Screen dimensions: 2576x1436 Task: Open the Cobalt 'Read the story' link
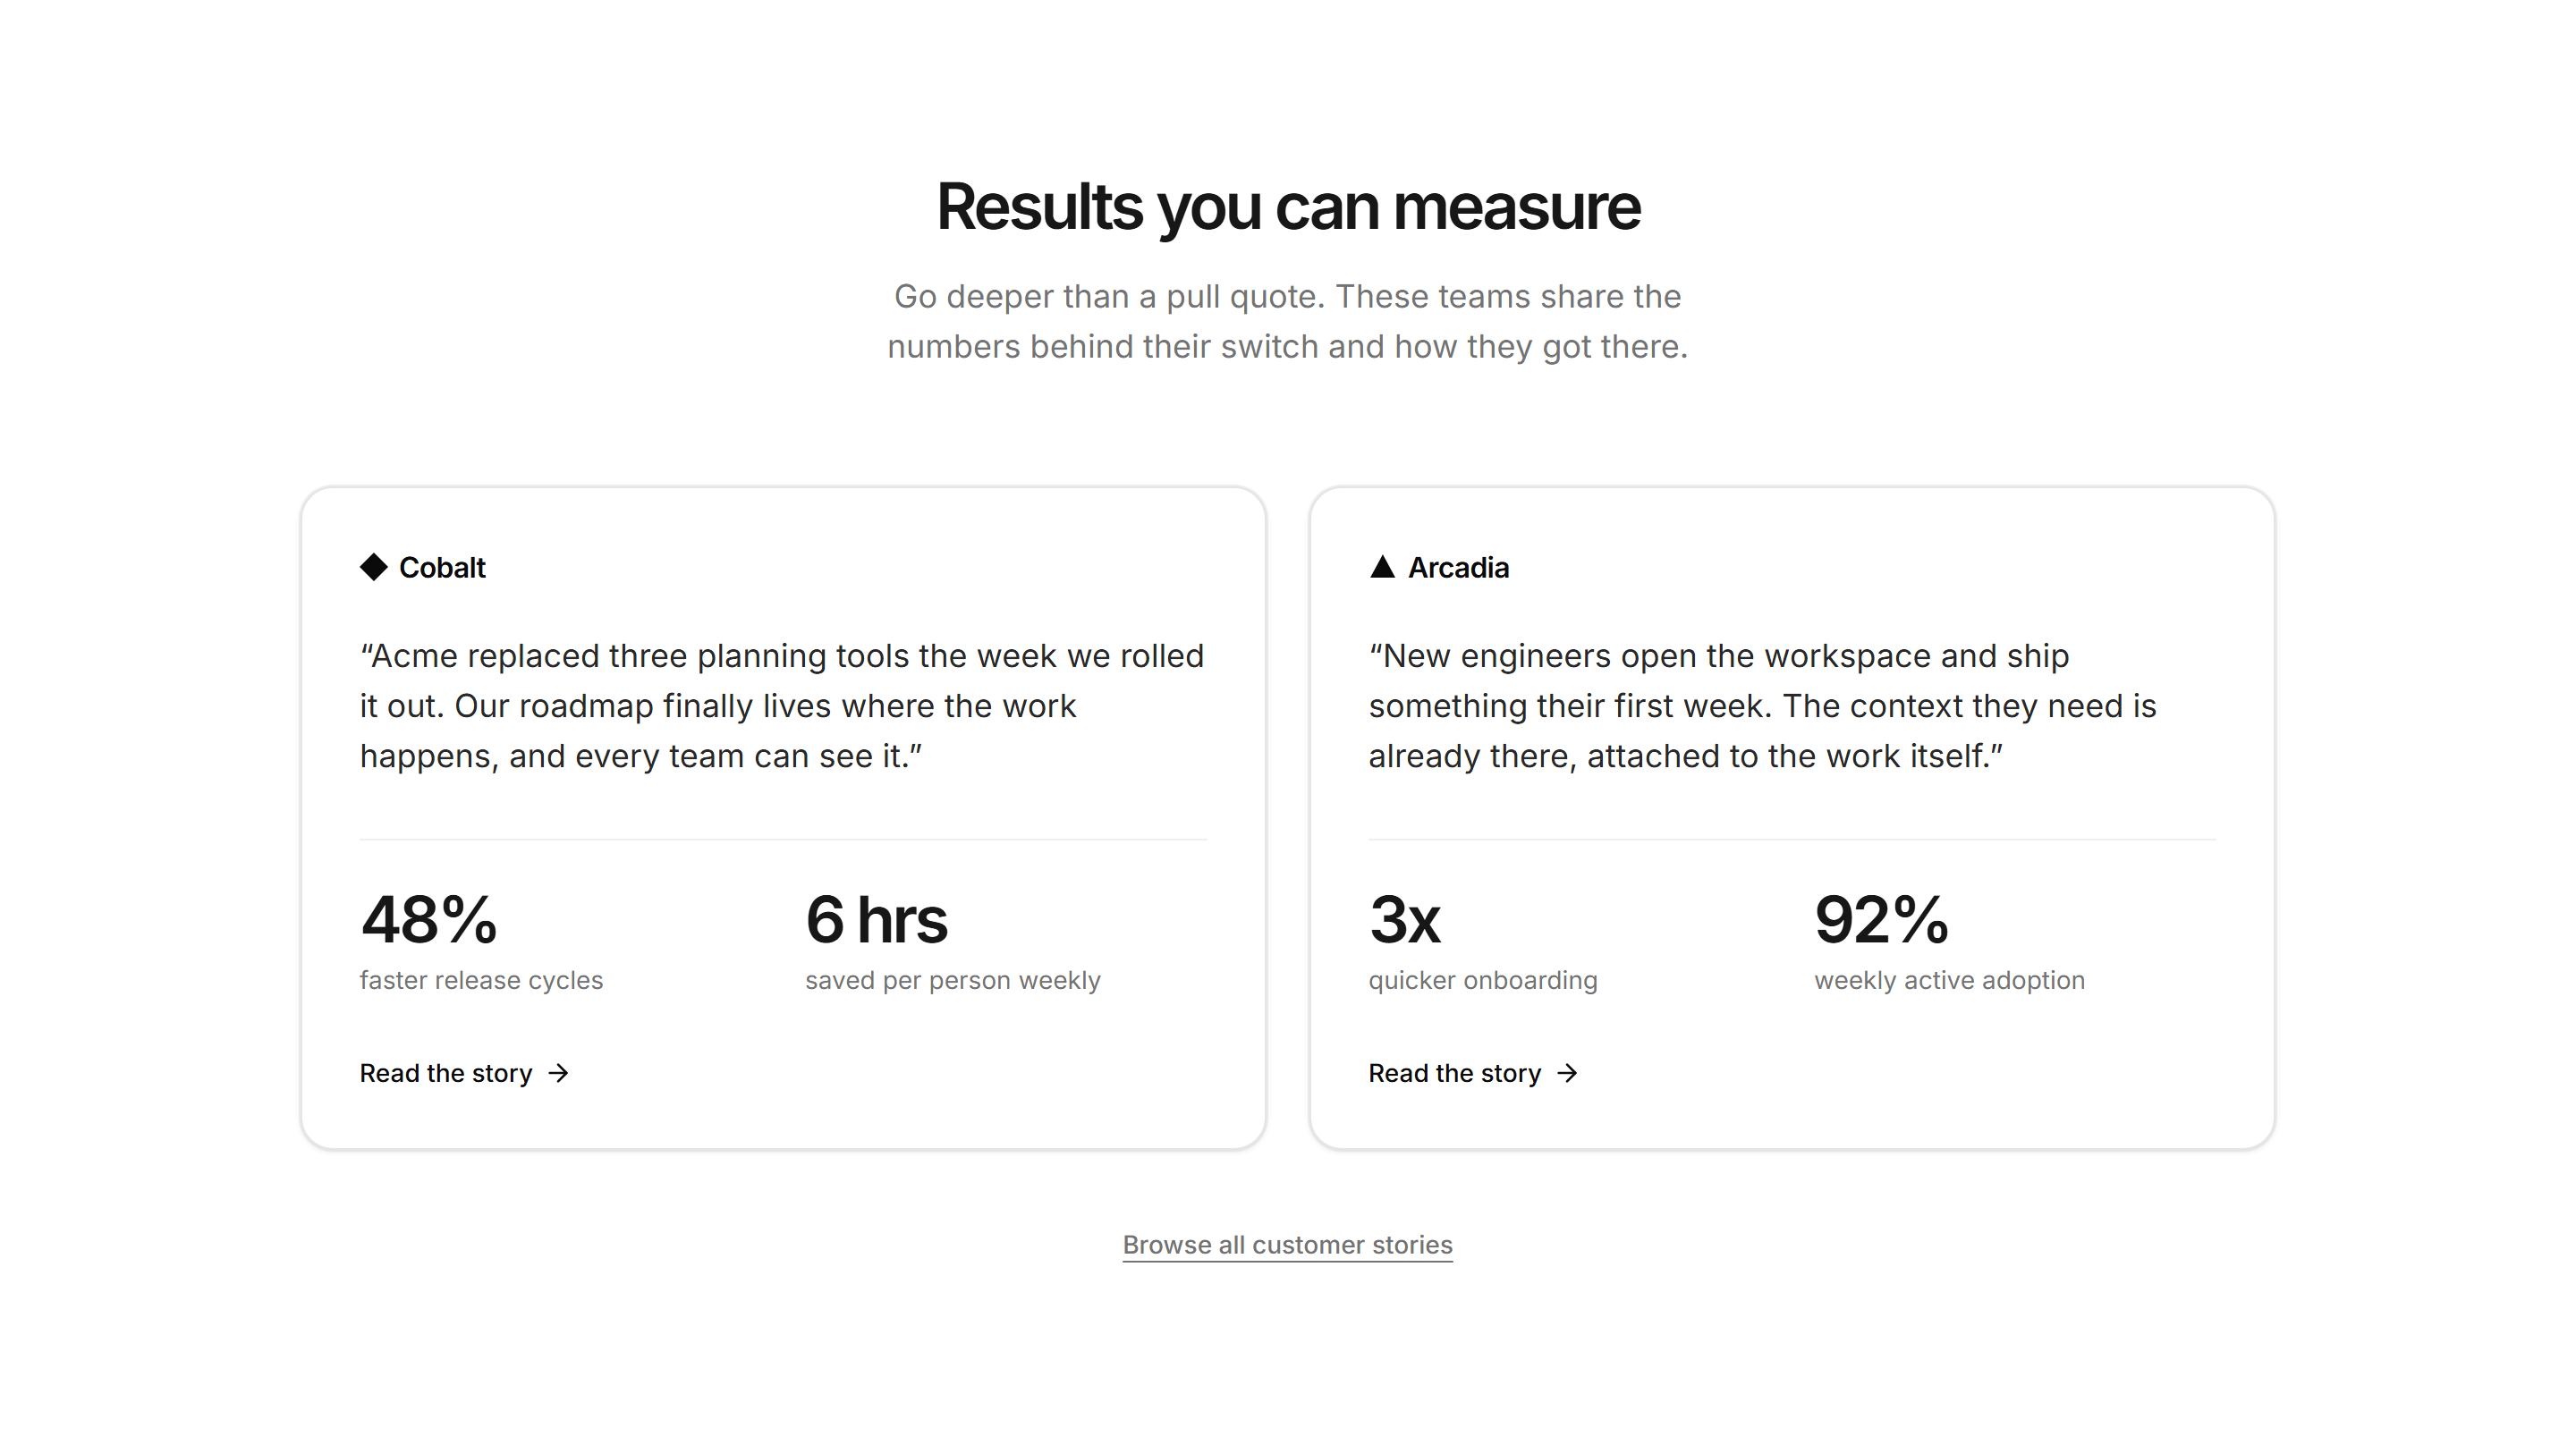(464, 1073)
